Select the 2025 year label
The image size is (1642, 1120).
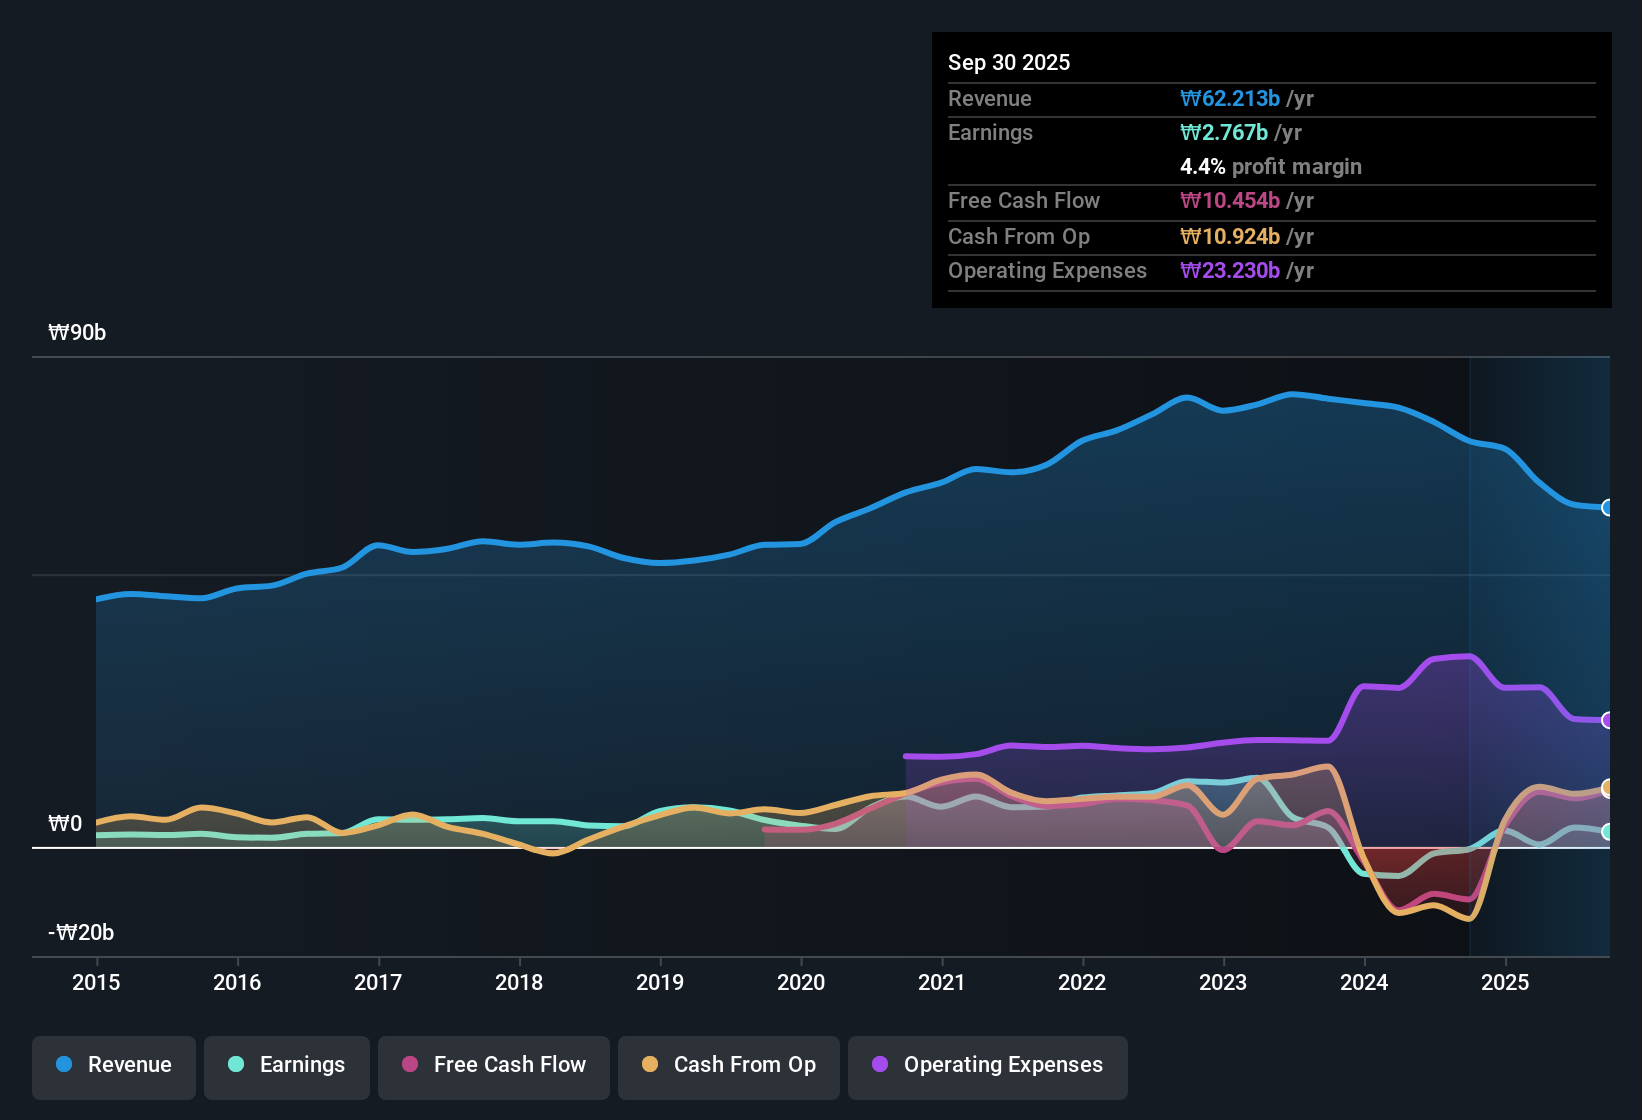(x=1506, y=983)
